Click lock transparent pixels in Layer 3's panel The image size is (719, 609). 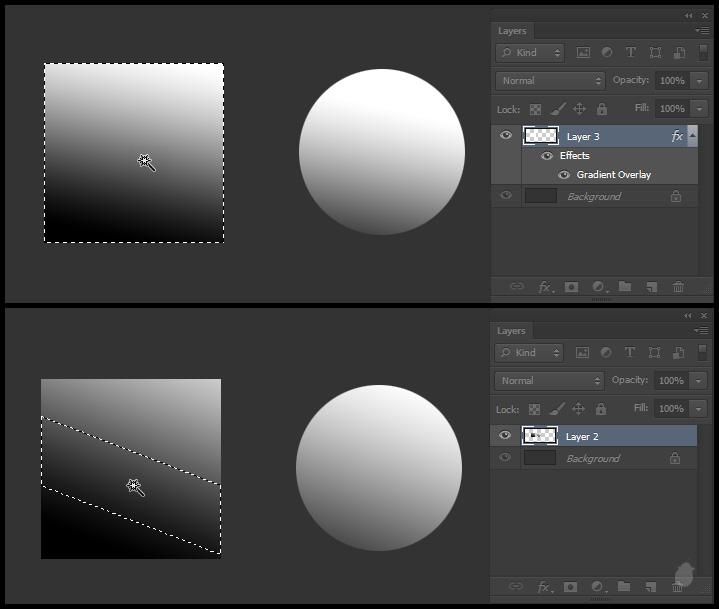point(535,109)
